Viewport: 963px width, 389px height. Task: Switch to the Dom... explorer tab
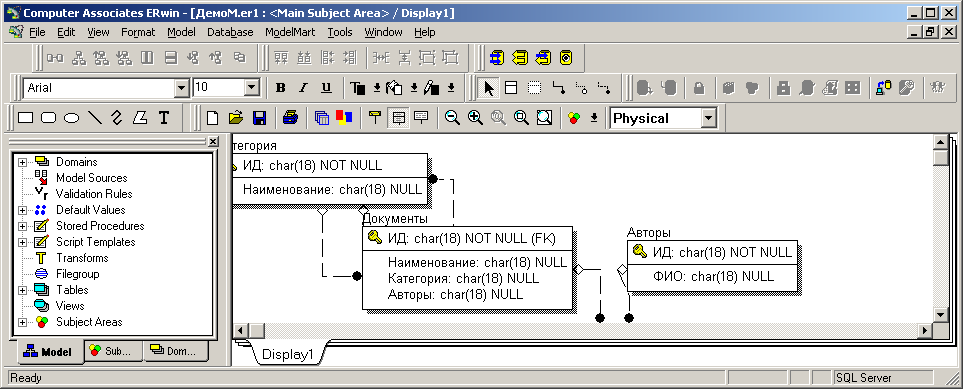coord(175,352)
